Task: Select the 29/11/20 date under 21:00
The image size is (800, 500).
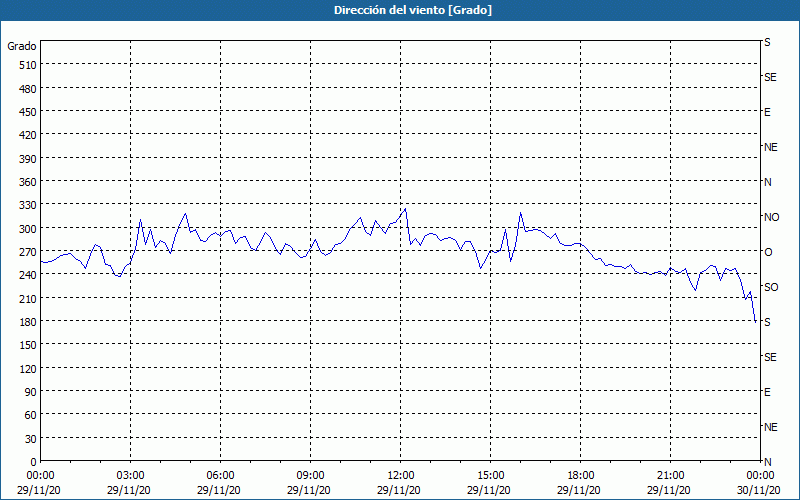Action: click(x=669, y=490)
